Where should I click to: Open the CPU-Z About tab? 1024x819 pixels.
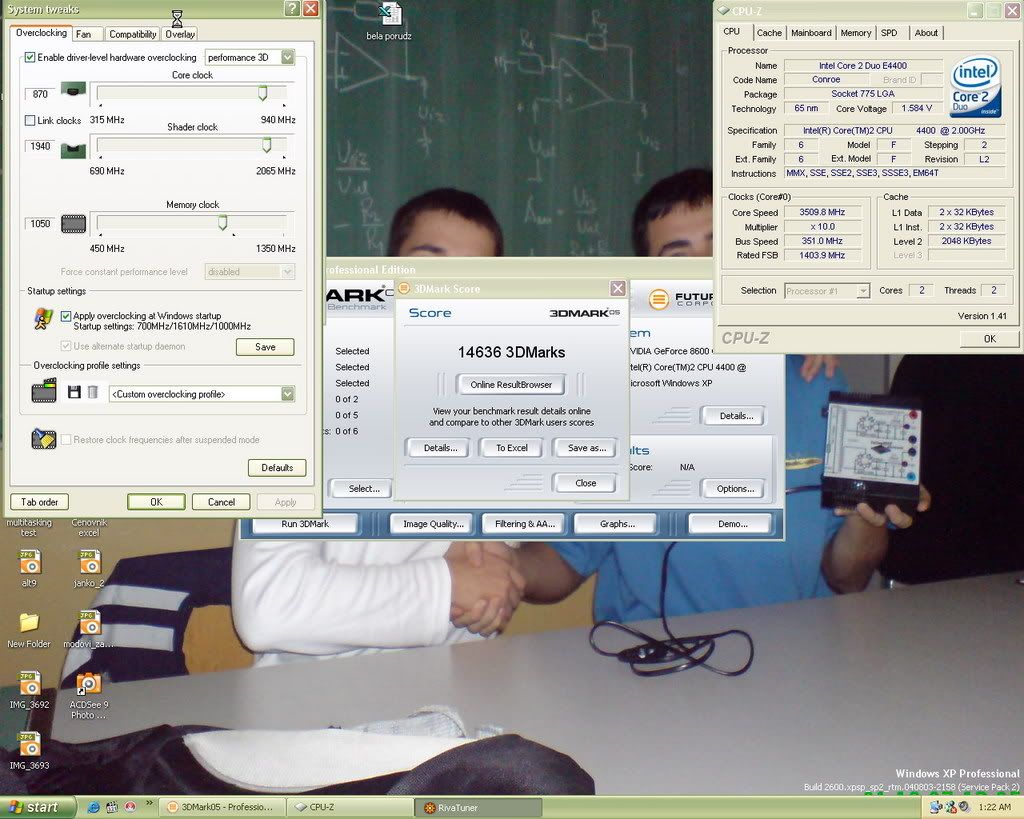pos(926,33)
